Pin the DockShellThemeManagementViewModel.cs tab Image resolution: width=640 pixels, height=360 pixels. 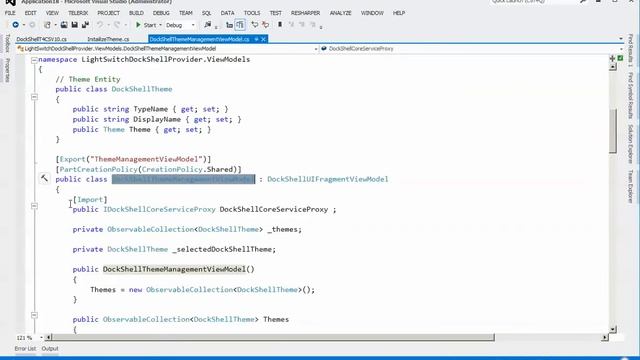point(256,39)
